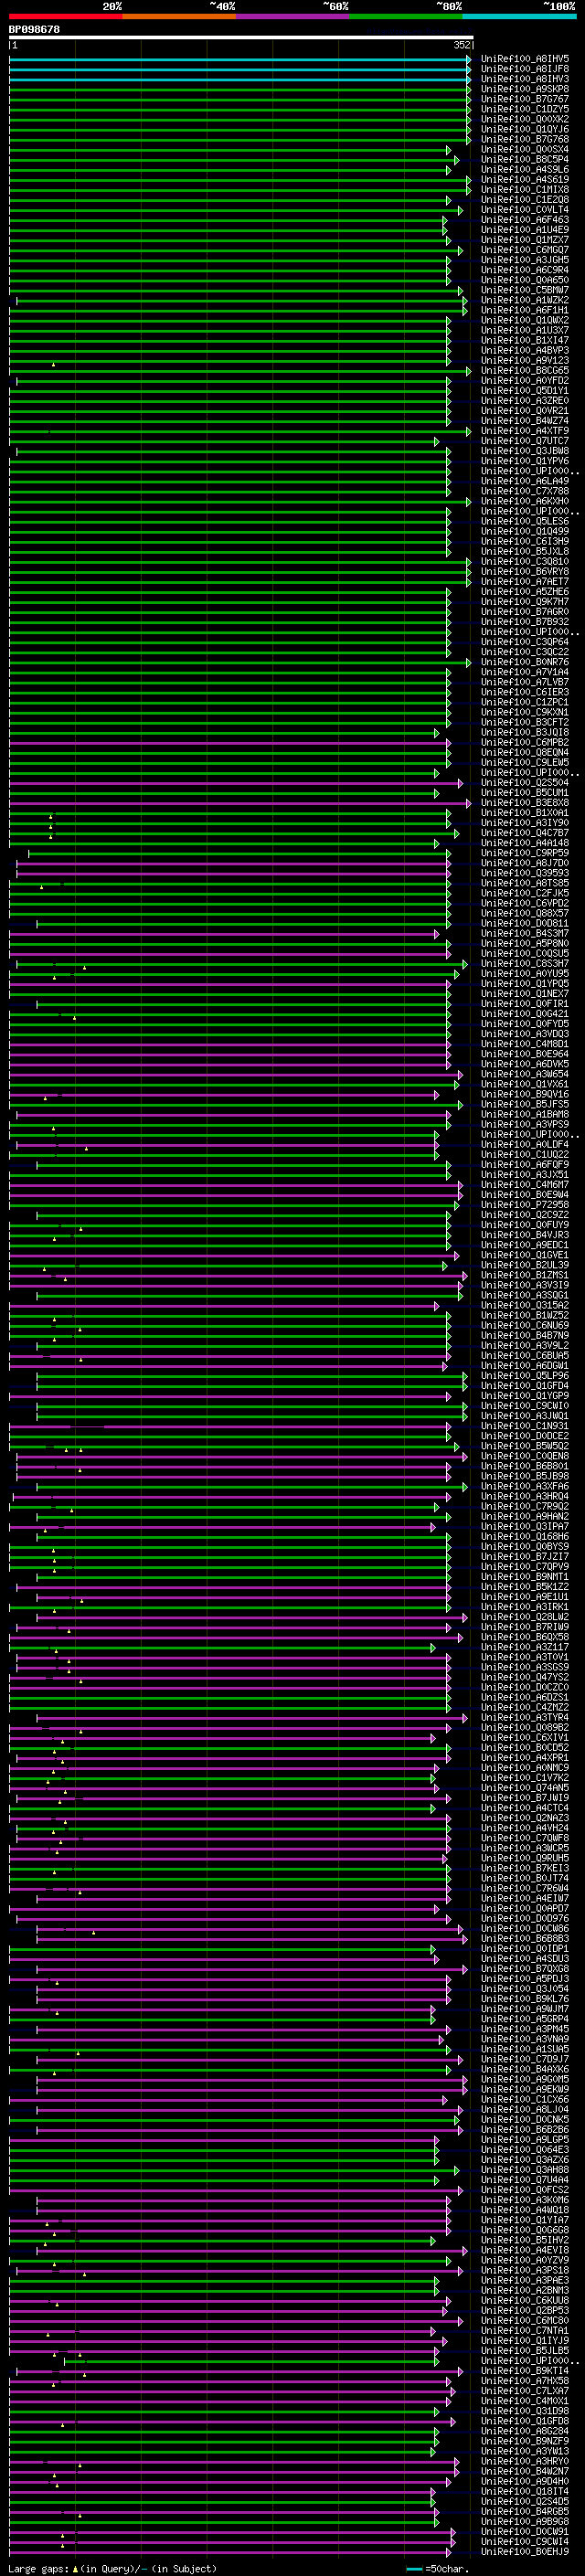585x2576 pixels.
Task: Select hit UniRef100_Q00SX4
Action: [x=525, y=149]
